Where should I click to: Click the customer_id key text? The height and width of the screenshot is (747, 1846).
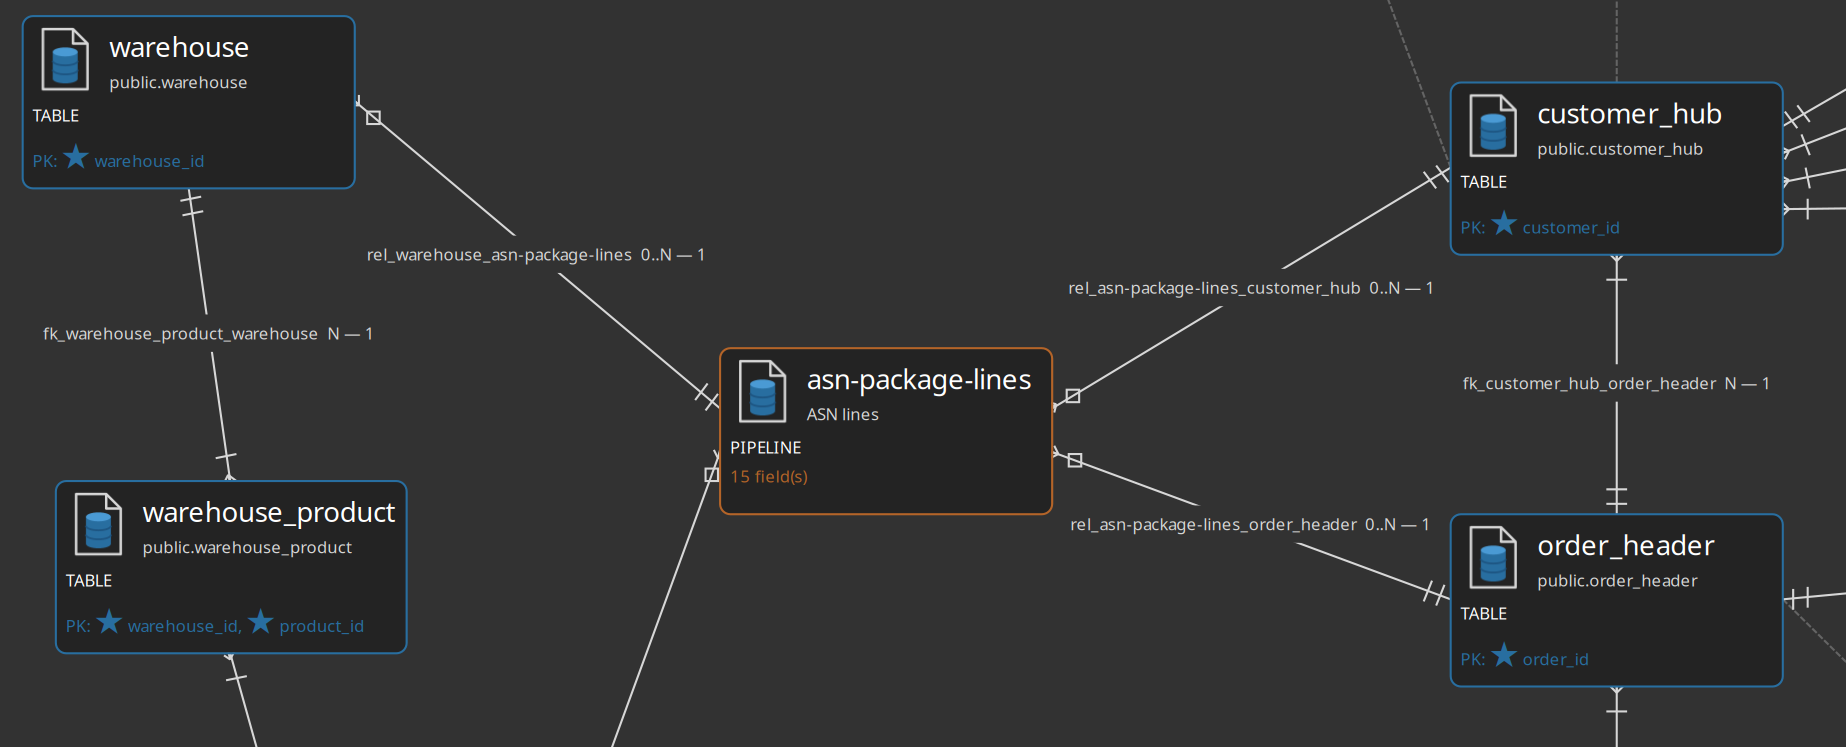tap(1570, 228)
